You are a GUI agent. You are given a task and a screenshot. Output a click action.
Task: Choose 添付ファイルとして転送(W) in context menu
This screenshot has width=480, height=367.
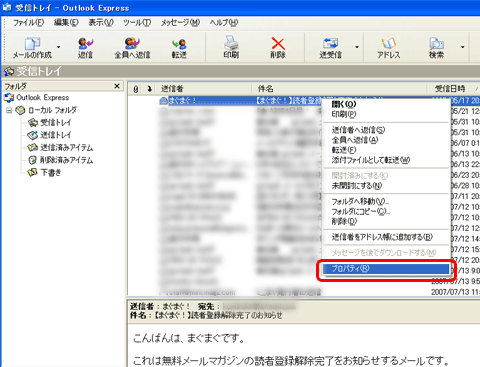tap(371, 160)
